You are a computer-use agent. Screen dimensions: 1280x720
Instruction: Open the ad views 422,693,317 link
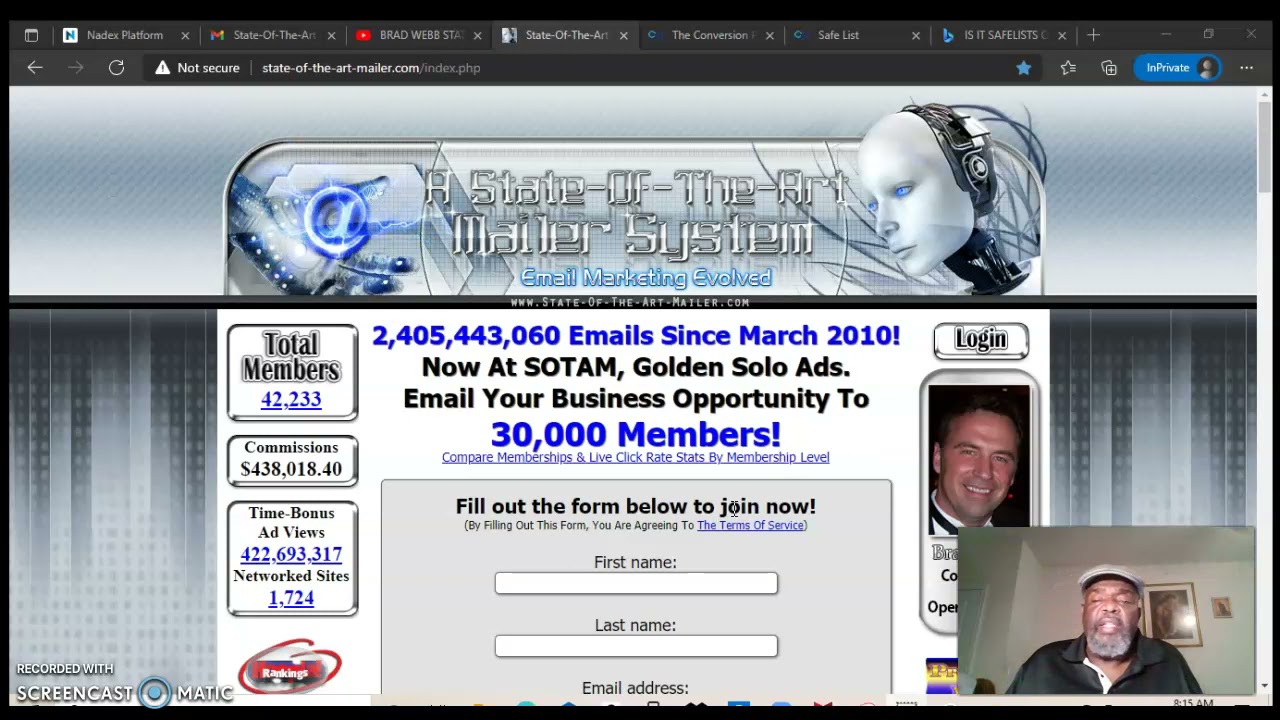(x=291, y=554)
